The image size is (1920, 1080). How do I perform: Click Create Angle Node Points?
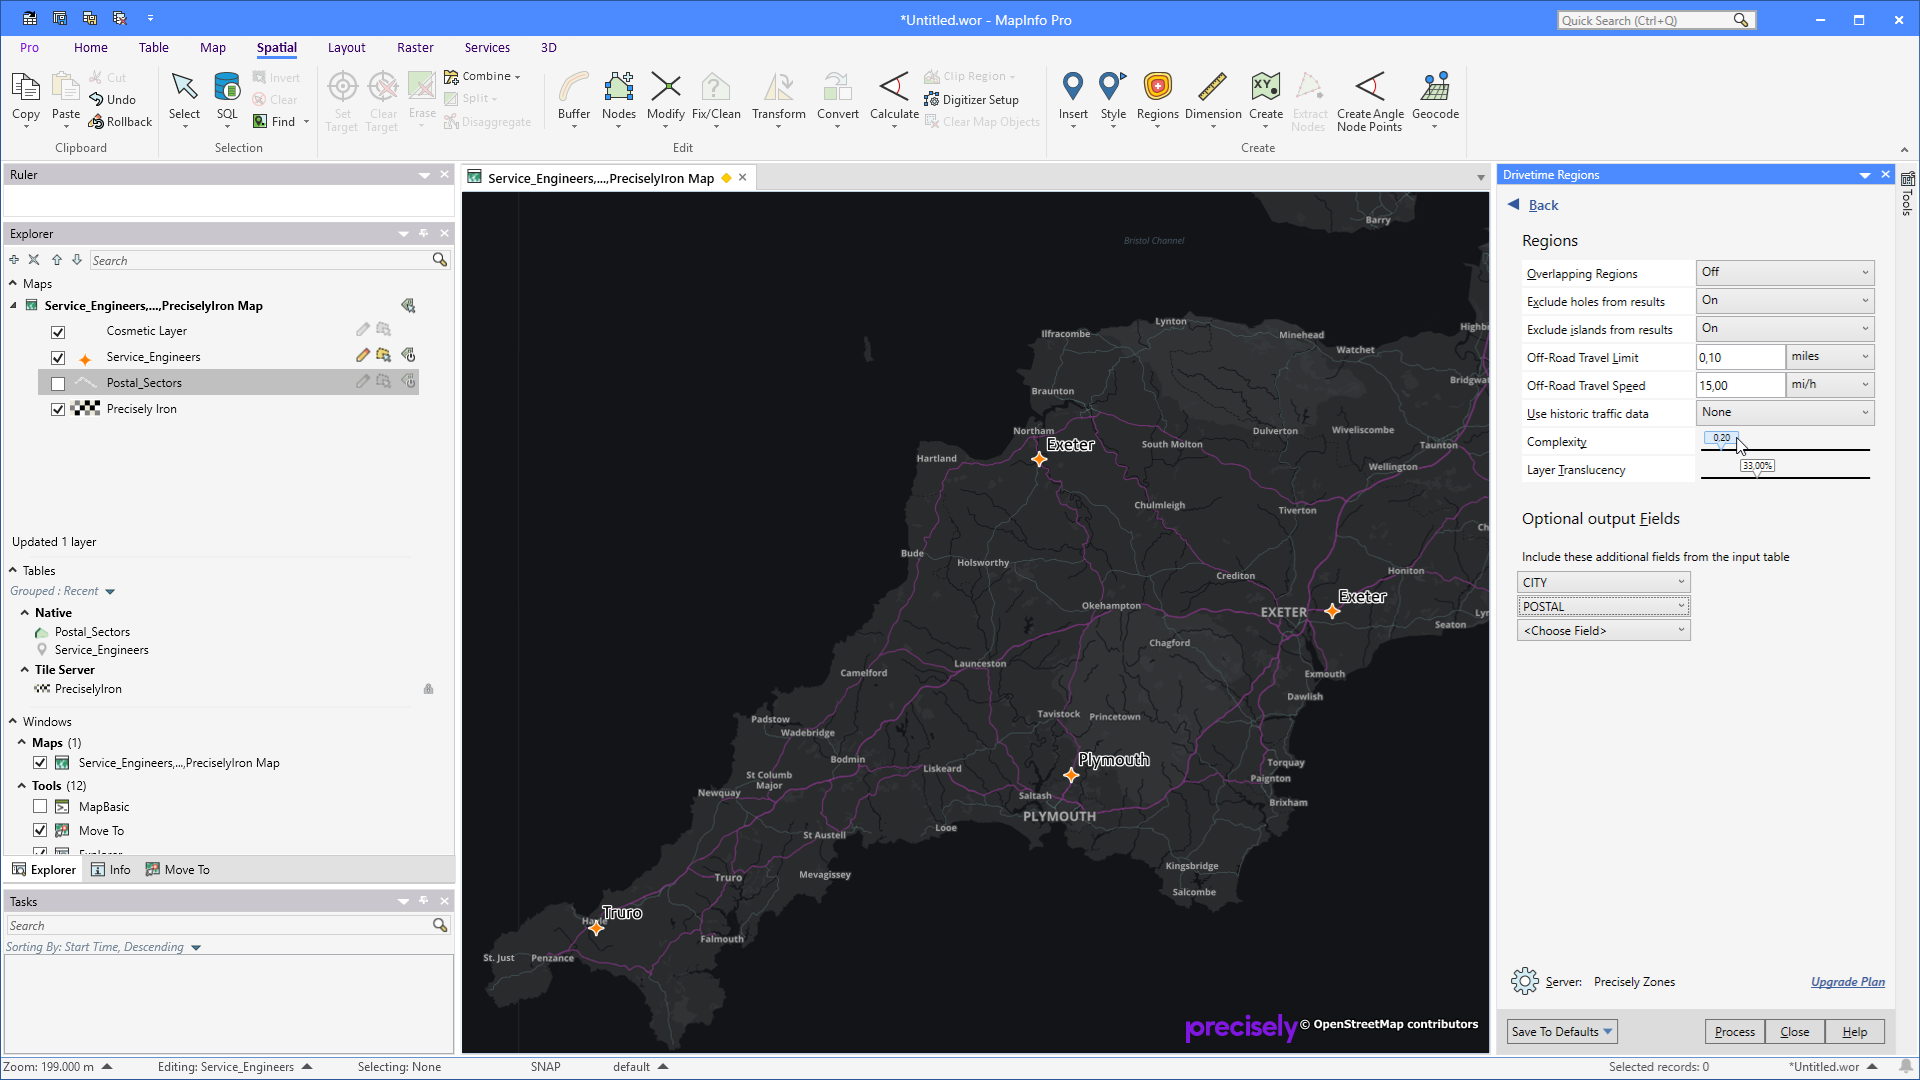coord(1370,101)
